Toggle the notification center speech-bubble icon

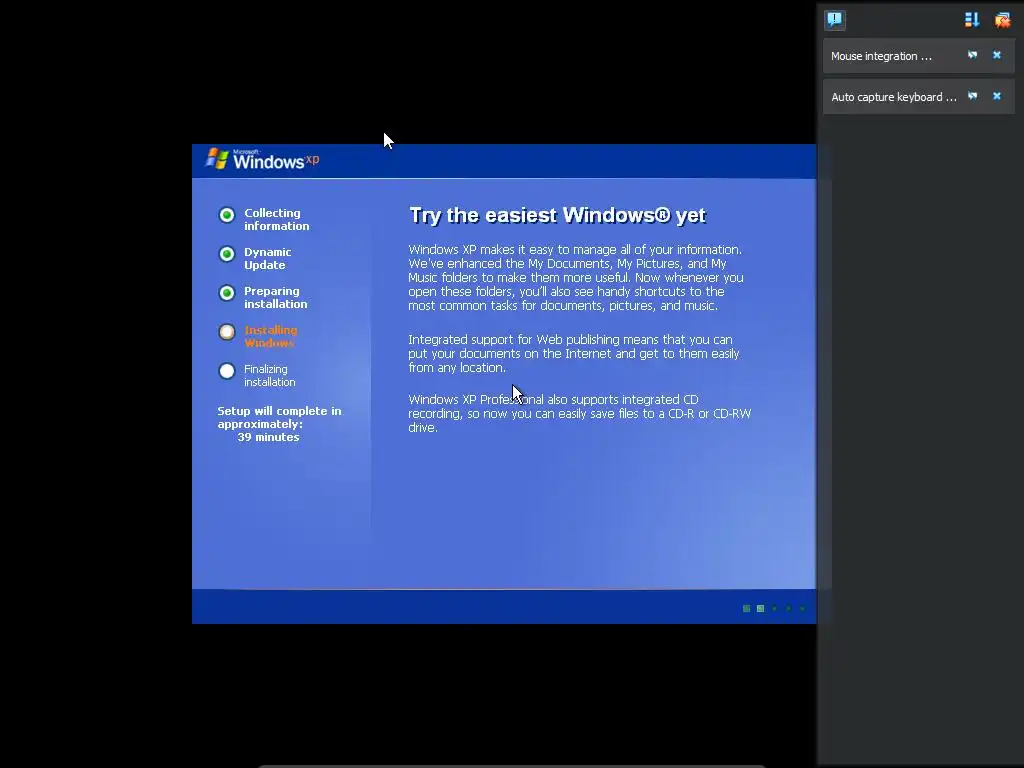click(835, 20)
